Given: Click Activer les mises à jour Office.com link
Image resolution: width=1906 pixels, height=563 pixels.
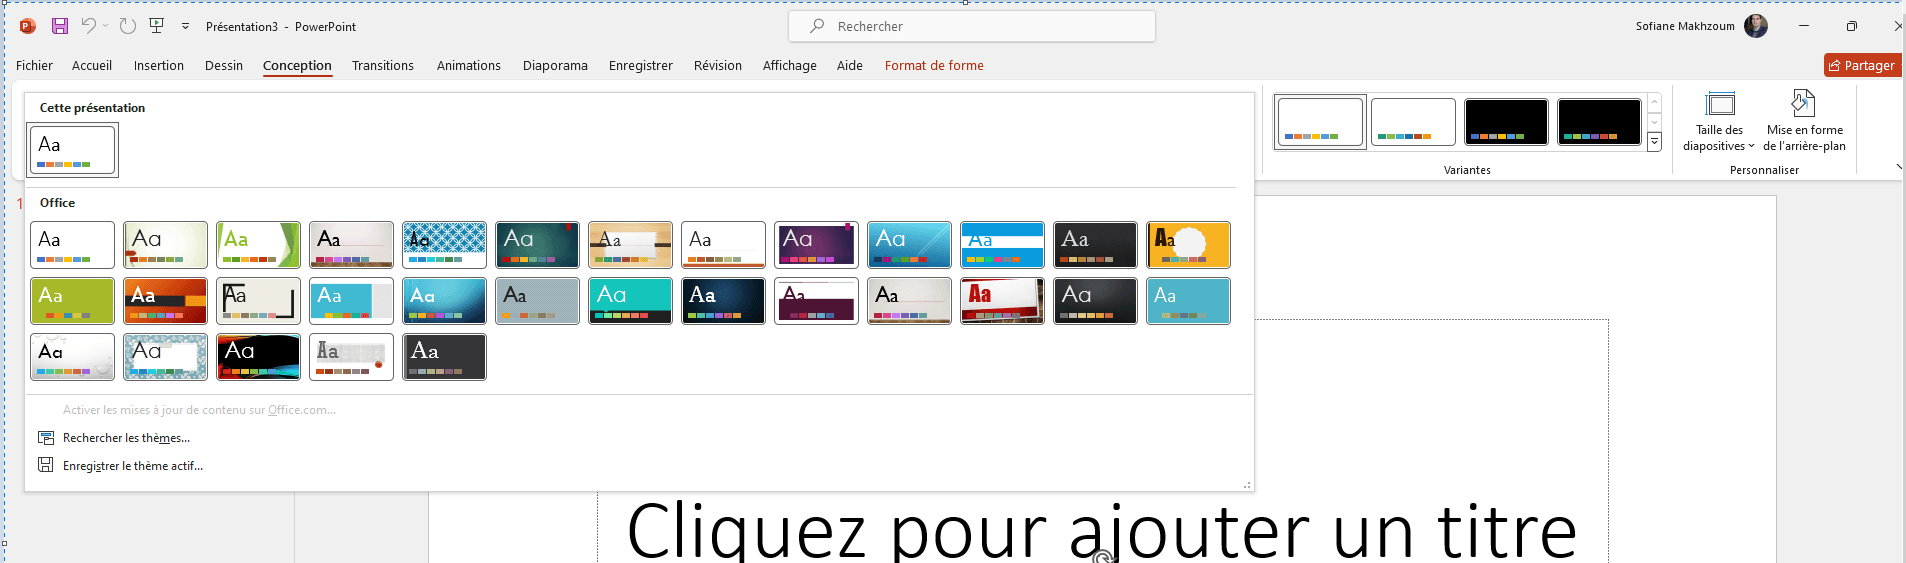Looking at the screenshot, I should (199, 410).
